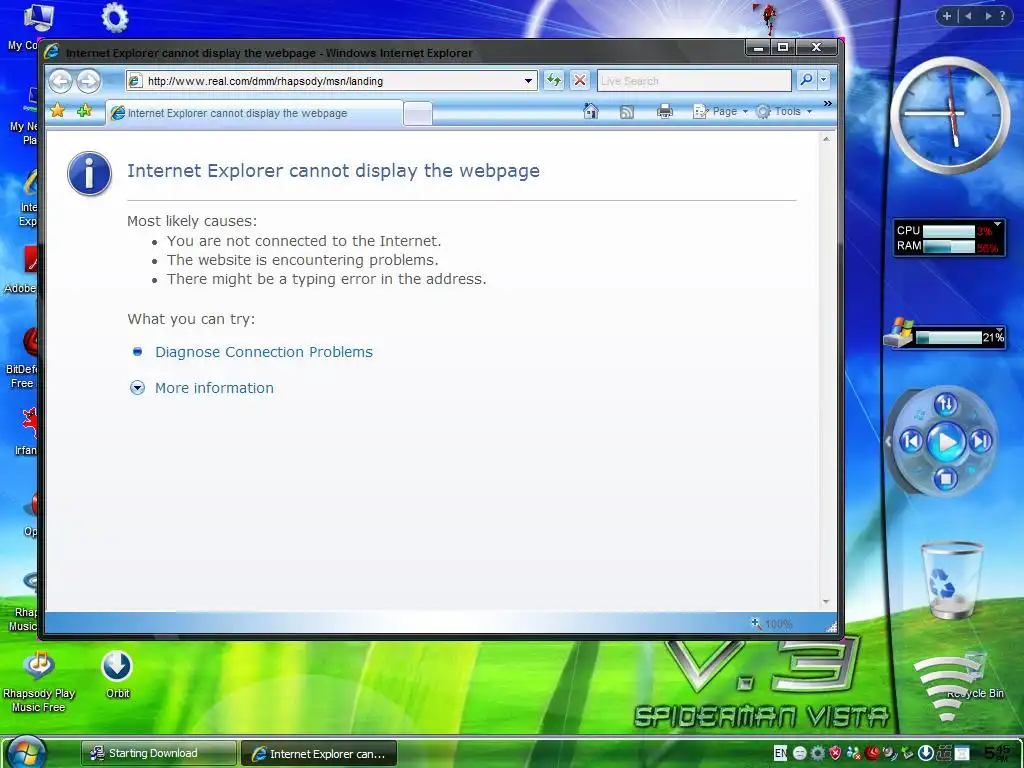Open the drive meter gadget dropdown triangle
Screen dimensions: 1024x768
click(x=999, y=330)
